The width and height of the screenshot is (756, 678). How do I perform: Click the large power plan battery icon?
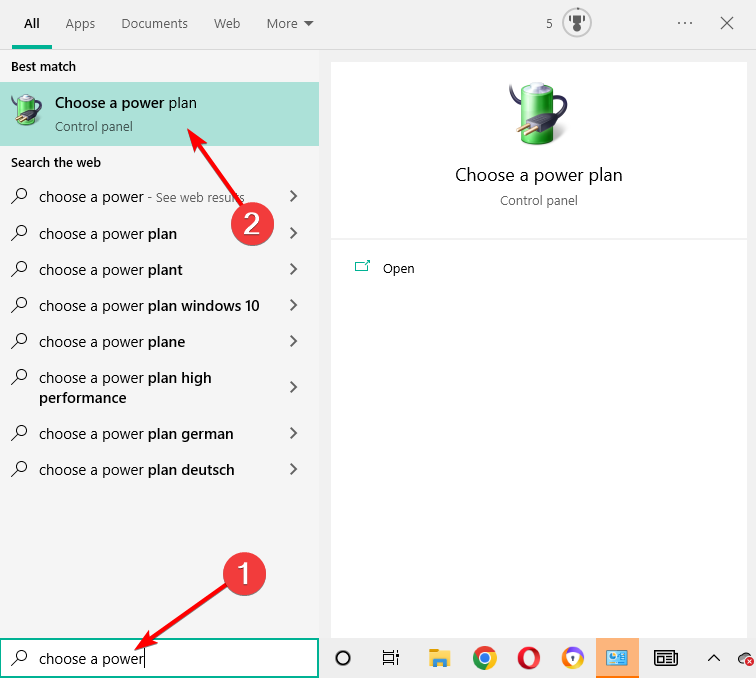pos(539,114)
